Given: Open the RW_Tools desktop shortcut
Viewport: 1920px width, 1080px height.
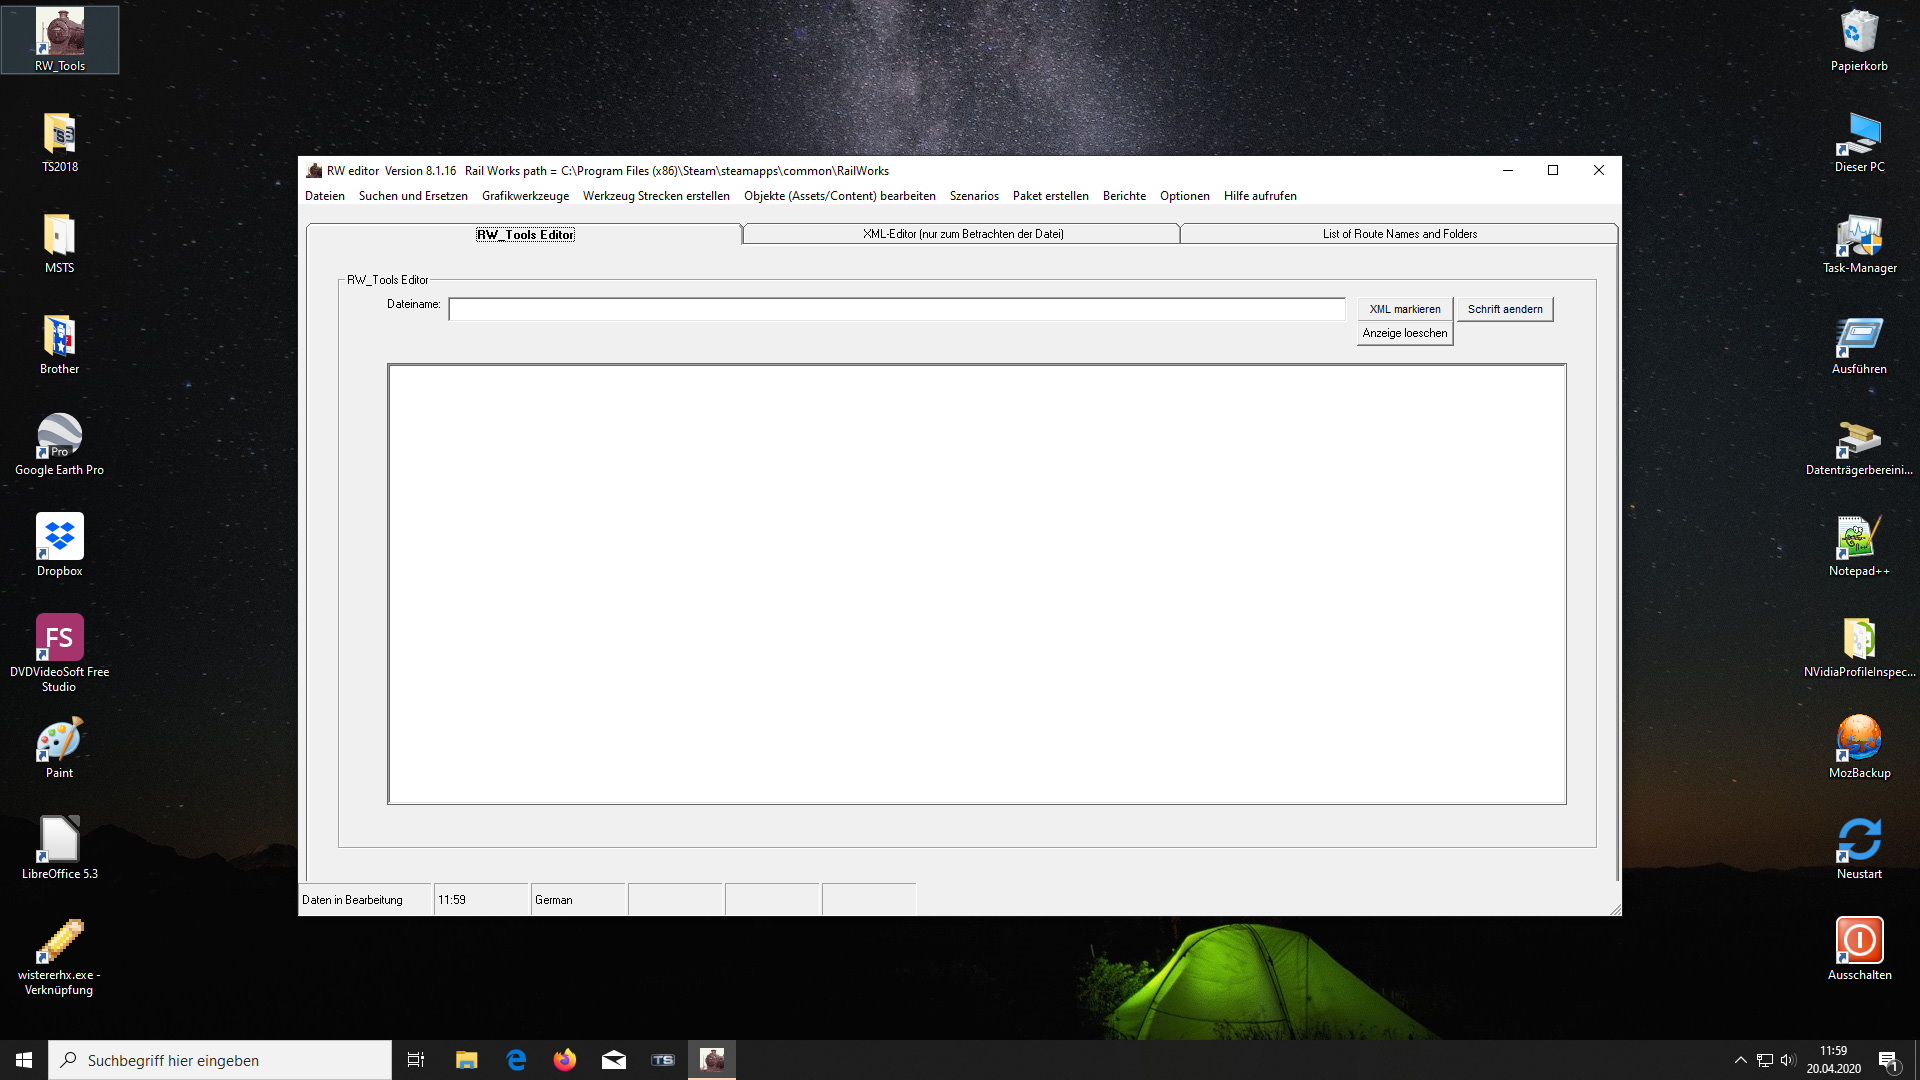Looking at the screenshot, I should 60,38.
